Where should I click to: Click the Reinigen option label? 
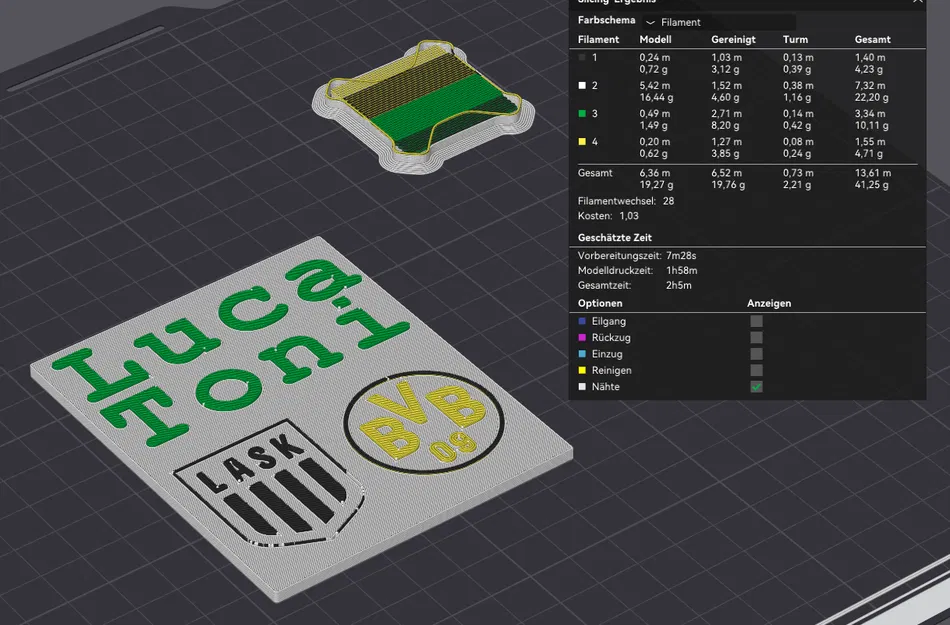pos(611,370)
